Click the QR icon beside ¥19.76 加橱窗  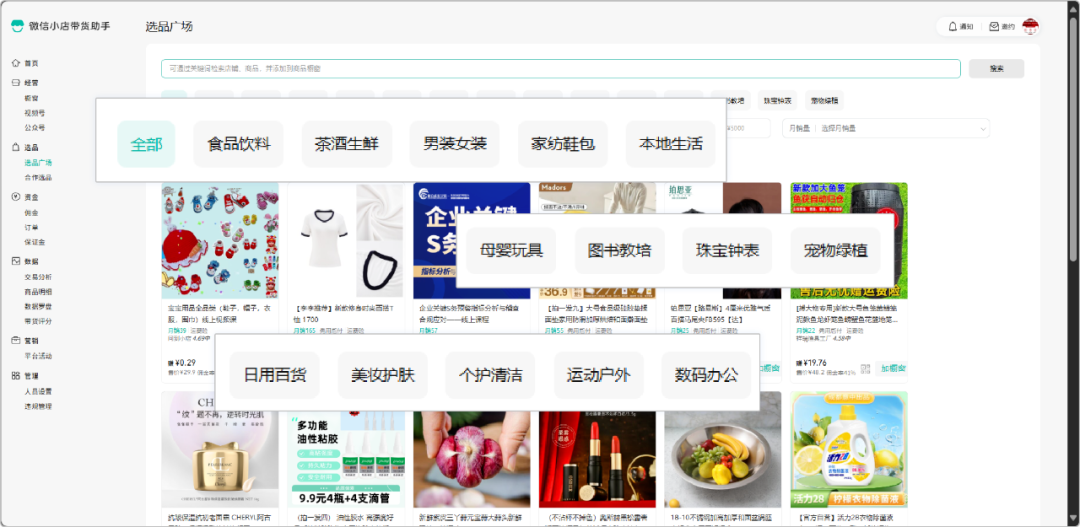(866, 369)
